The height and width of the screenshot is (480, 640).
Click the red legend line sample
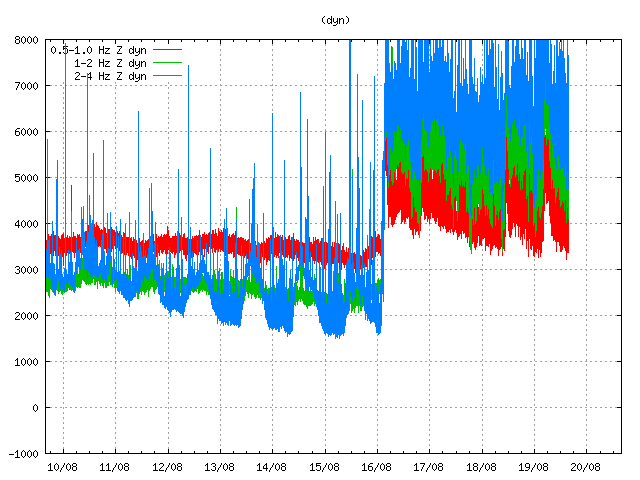pyautogui.click(x=166, y=75)
